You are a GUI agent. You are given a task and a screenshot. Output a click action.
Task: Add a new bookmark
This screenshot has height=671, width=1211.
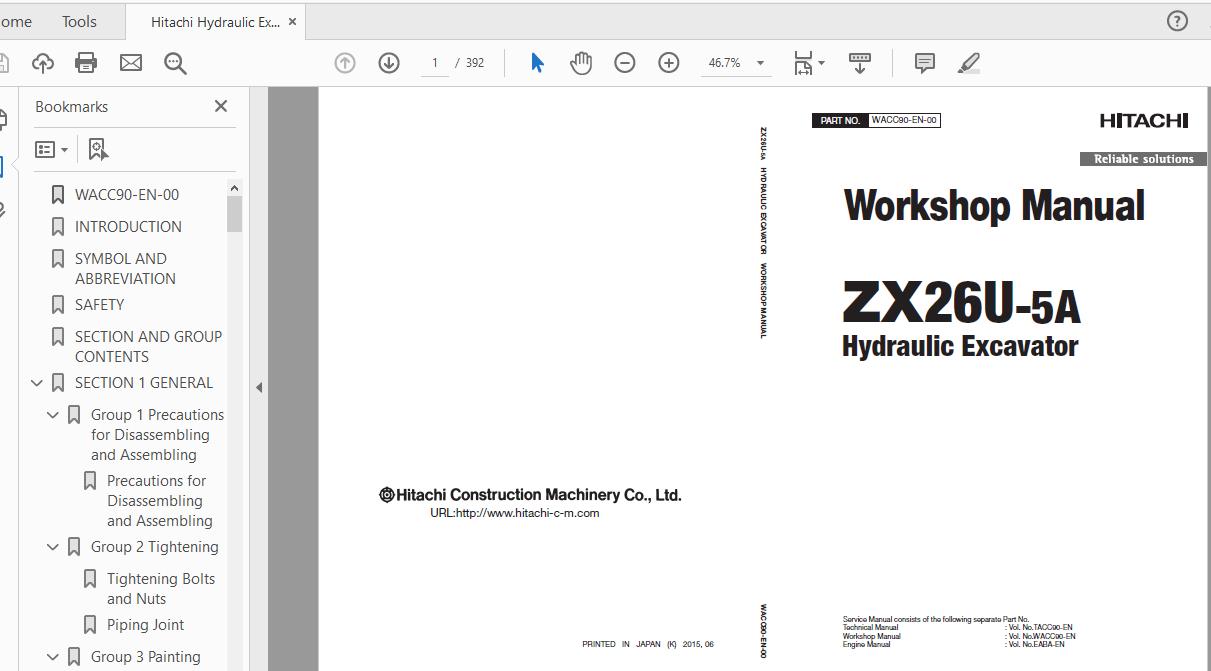98,149
